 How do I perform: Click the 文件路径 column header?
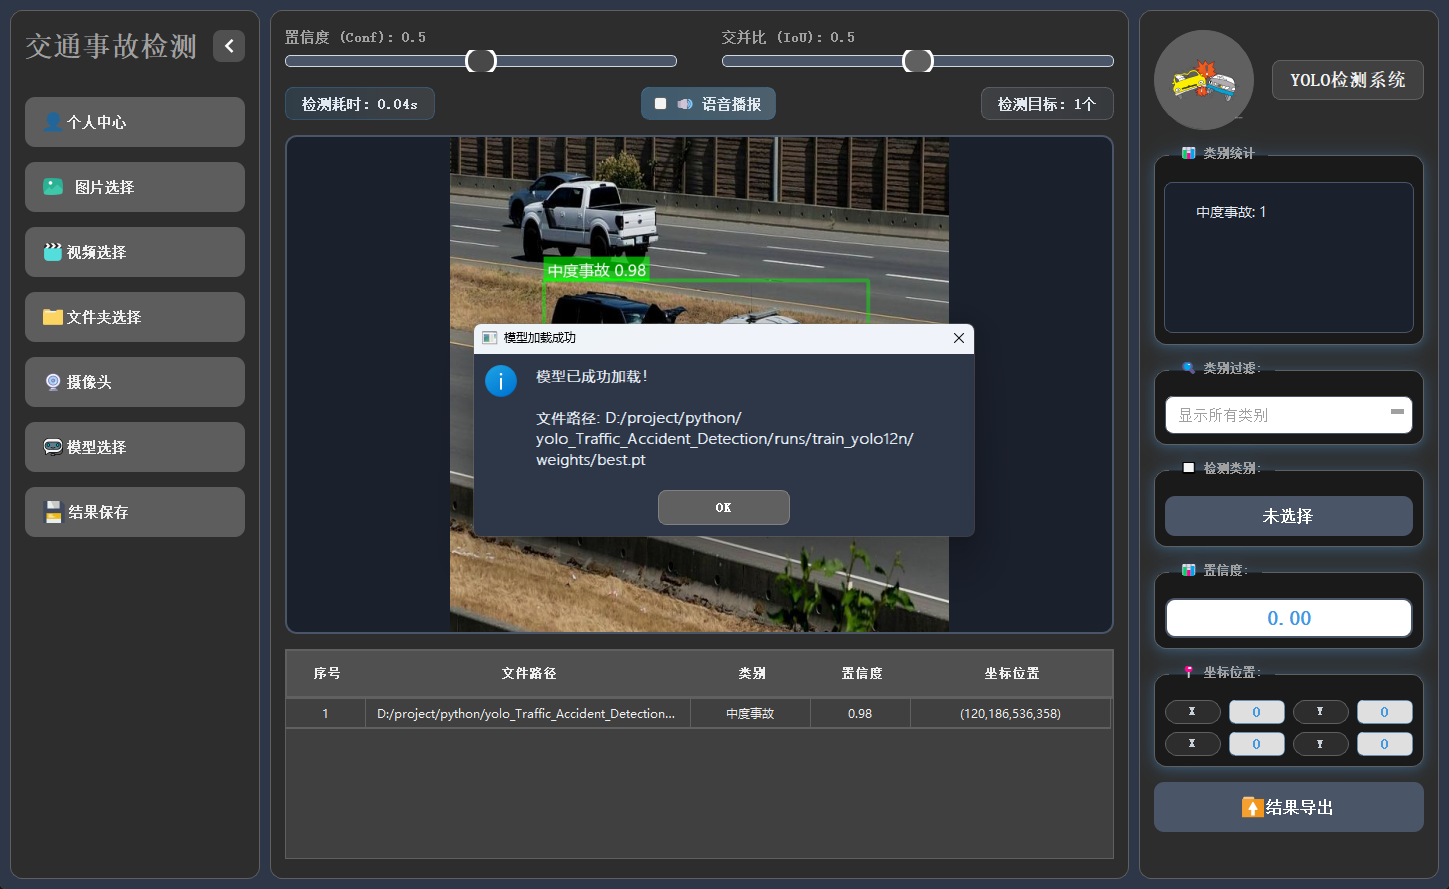click(x=529, y=673)
